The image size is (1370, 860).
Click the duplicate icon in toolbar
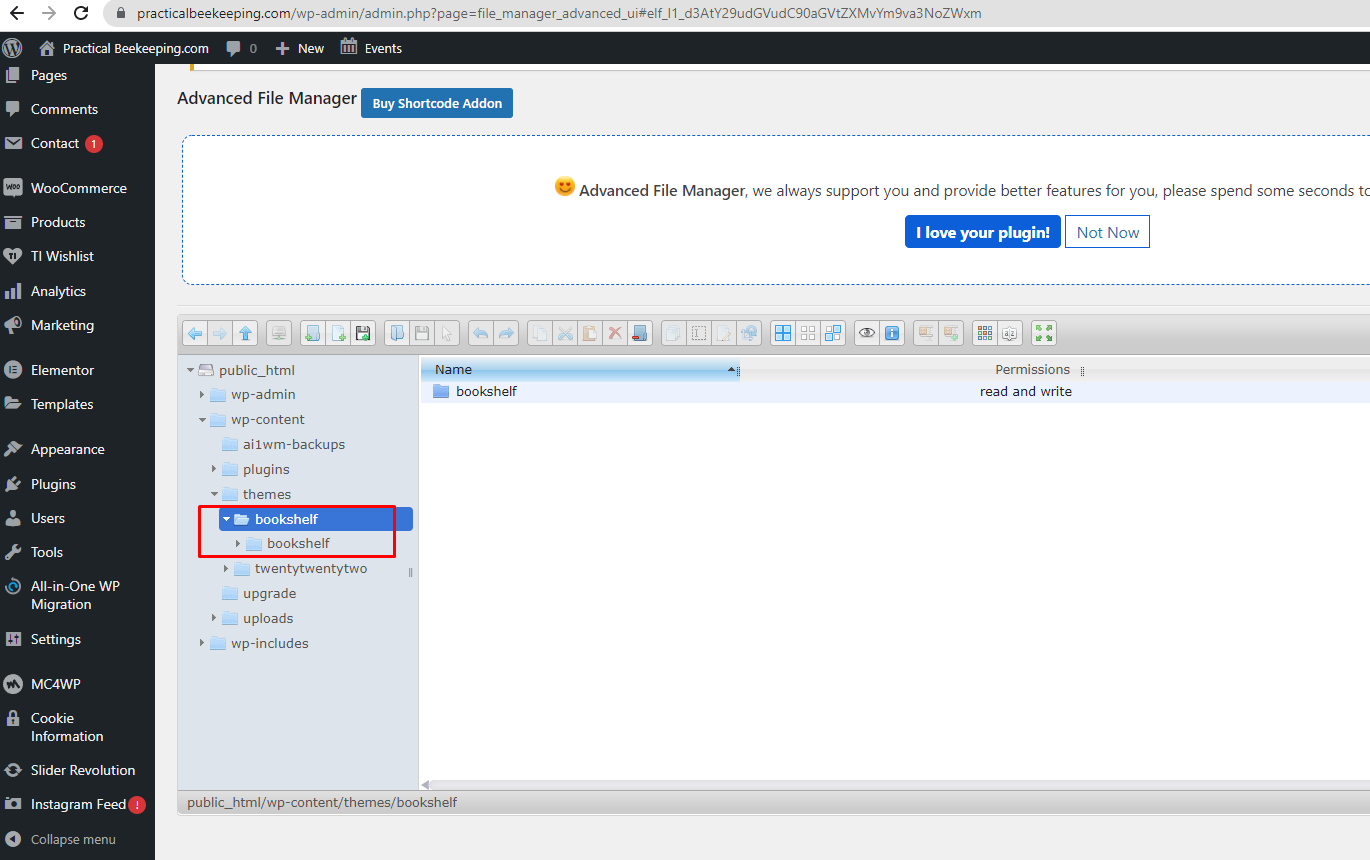tap(673, 333)
